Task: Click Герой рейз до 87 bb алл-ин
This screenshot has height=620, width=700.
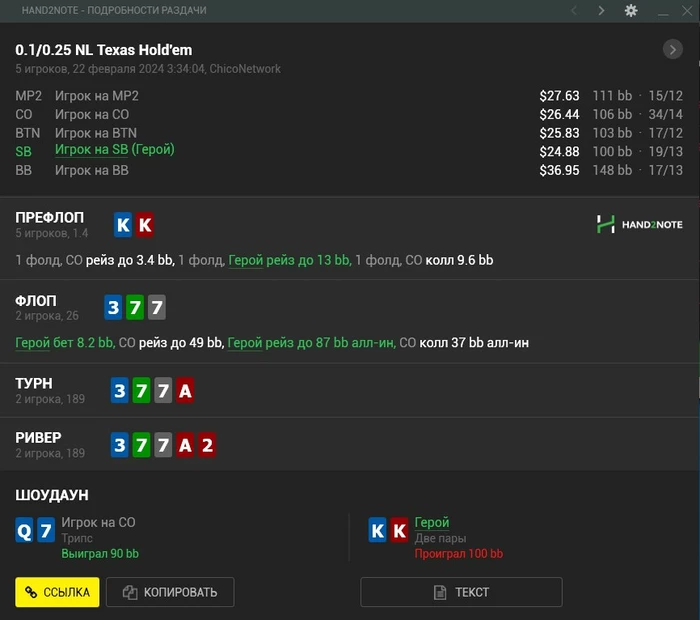Action: 312,343
